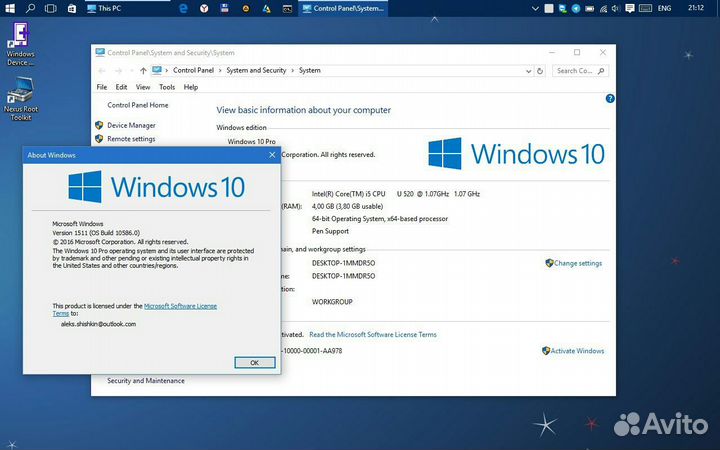Viewport: 720px width, 450px height.
Task: Select the WORKGROUP value
Action: pos(332,302)
